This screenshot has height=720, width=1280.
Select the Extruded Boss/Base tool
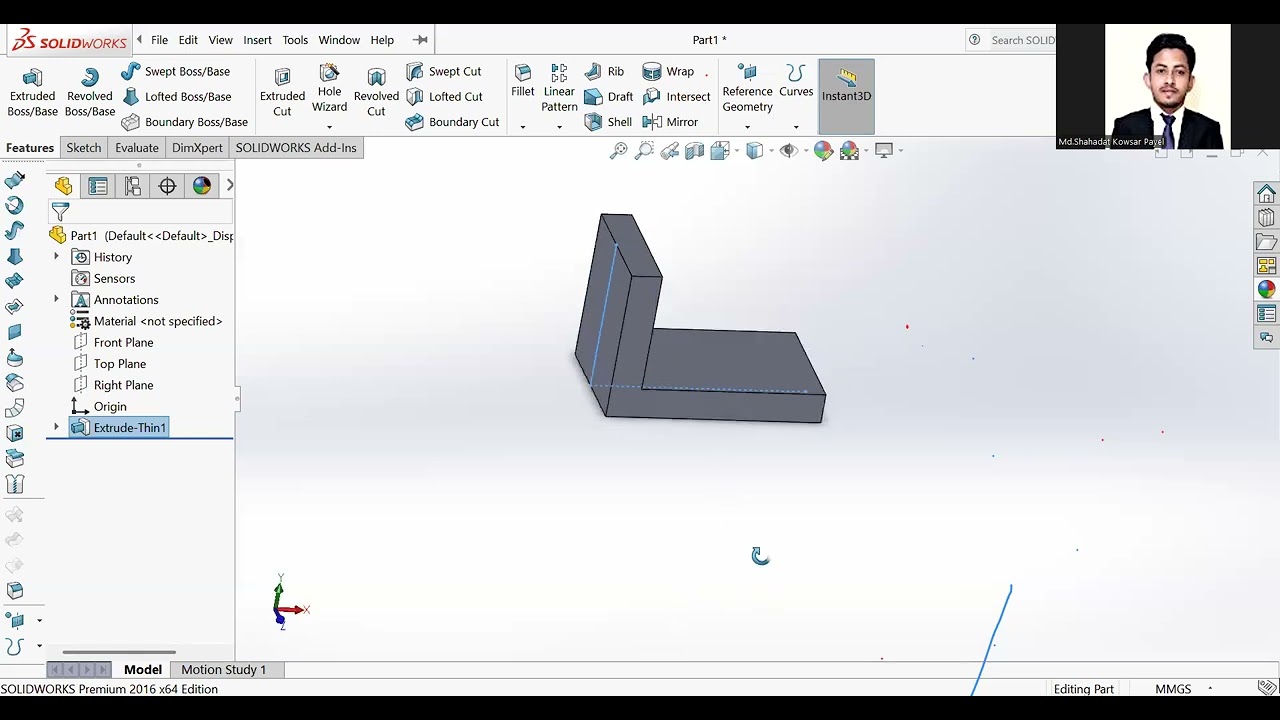[x=32, y=94]
